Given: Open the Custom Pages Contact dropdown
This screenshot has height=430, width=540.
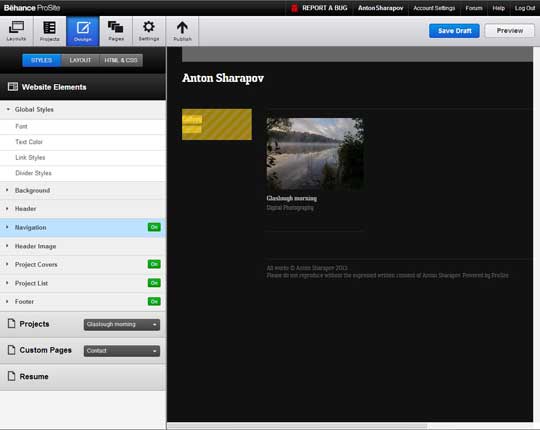Looking at the screenshot, I should (122, 351).
